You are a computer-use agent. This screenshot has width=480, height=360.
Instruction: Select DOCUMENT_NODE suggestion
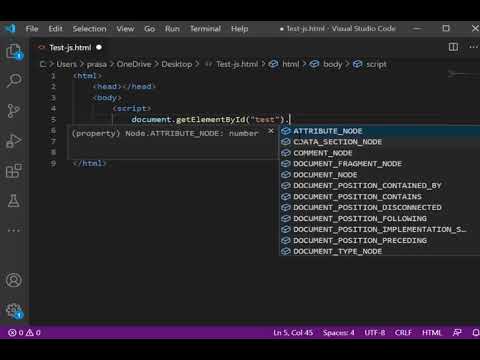pos(379,175)
